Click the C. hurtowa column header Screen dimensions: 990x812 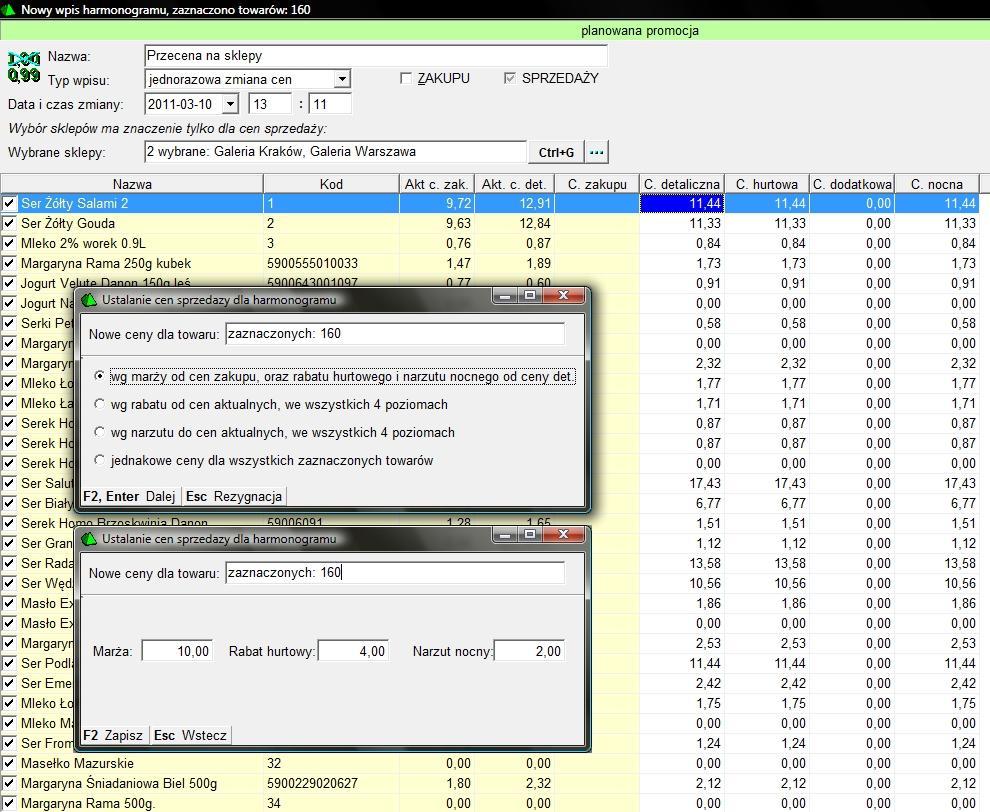coord(766,184)
